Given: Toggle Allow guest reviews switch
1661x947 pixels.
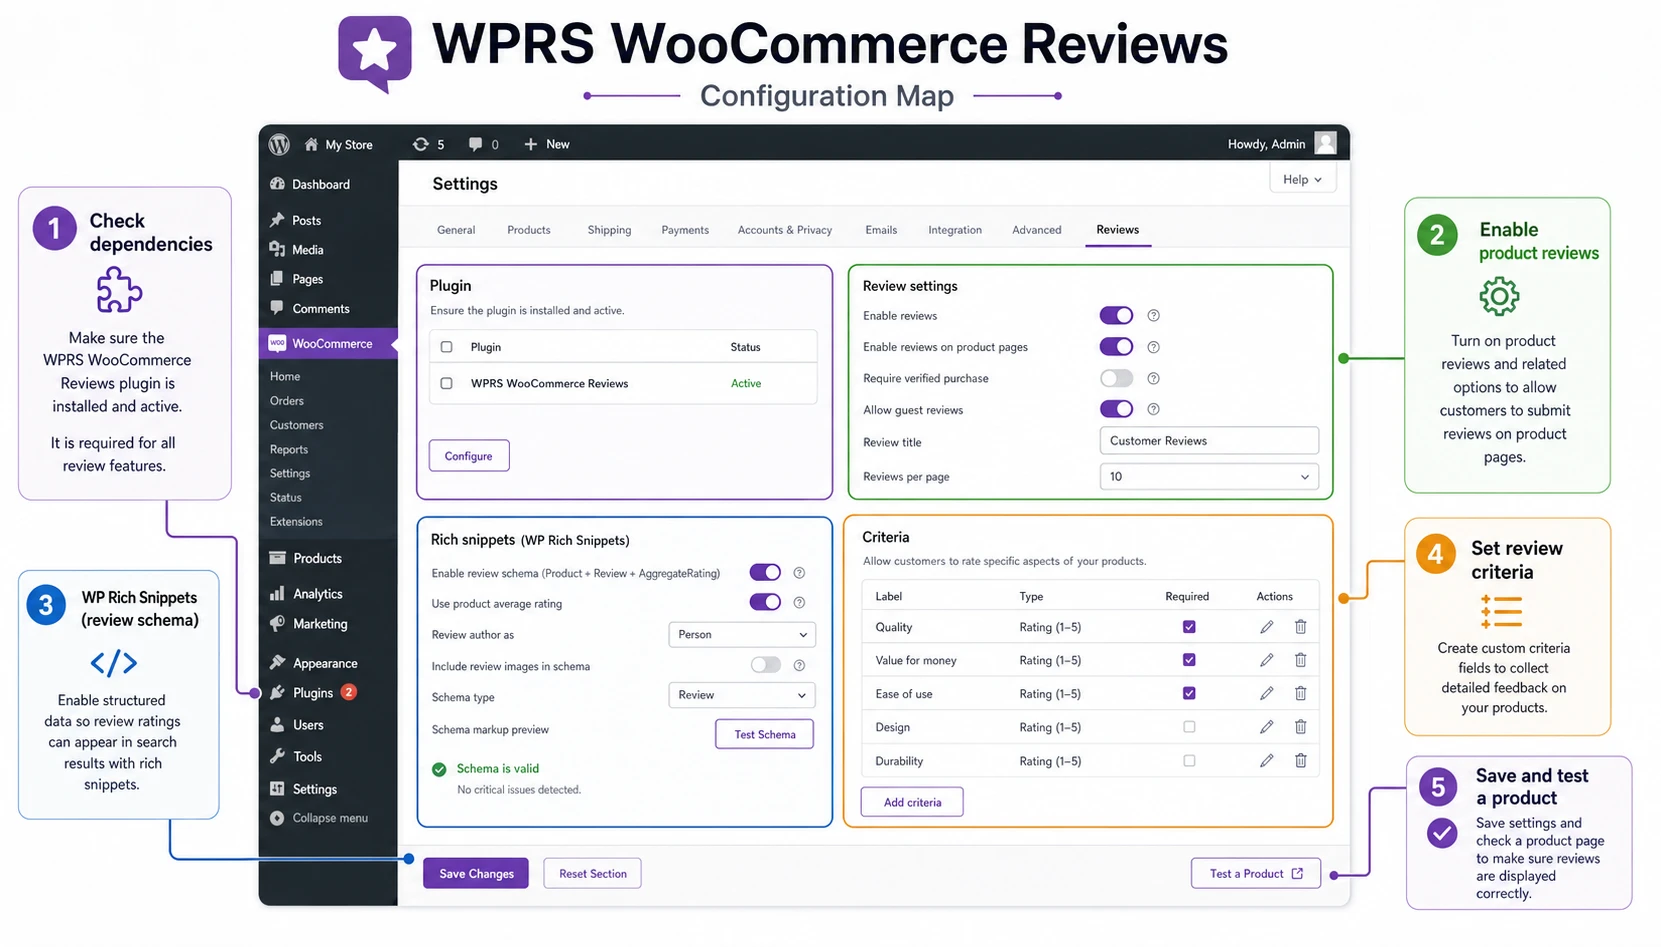Looking at the screenshot, I should point(1116,409).
